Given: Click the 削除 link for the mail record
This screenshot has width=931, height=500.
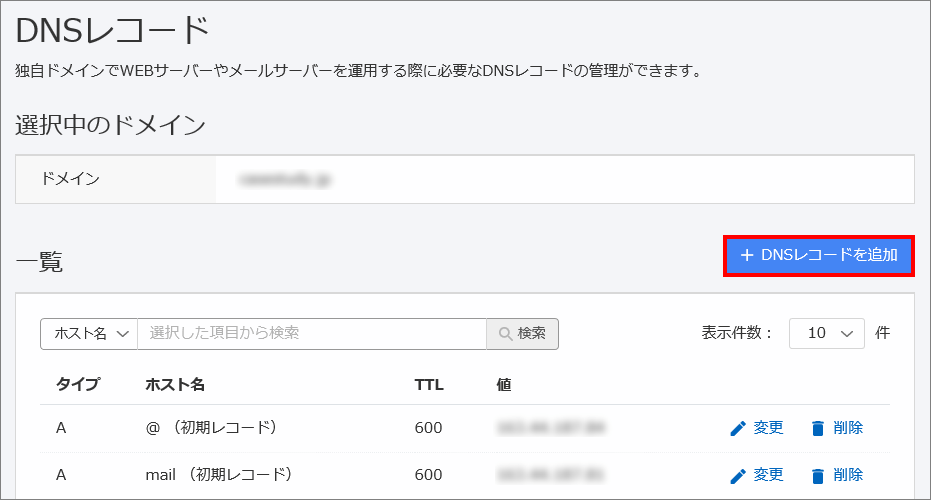Looking at the screenshot, I should click(848, 474).
